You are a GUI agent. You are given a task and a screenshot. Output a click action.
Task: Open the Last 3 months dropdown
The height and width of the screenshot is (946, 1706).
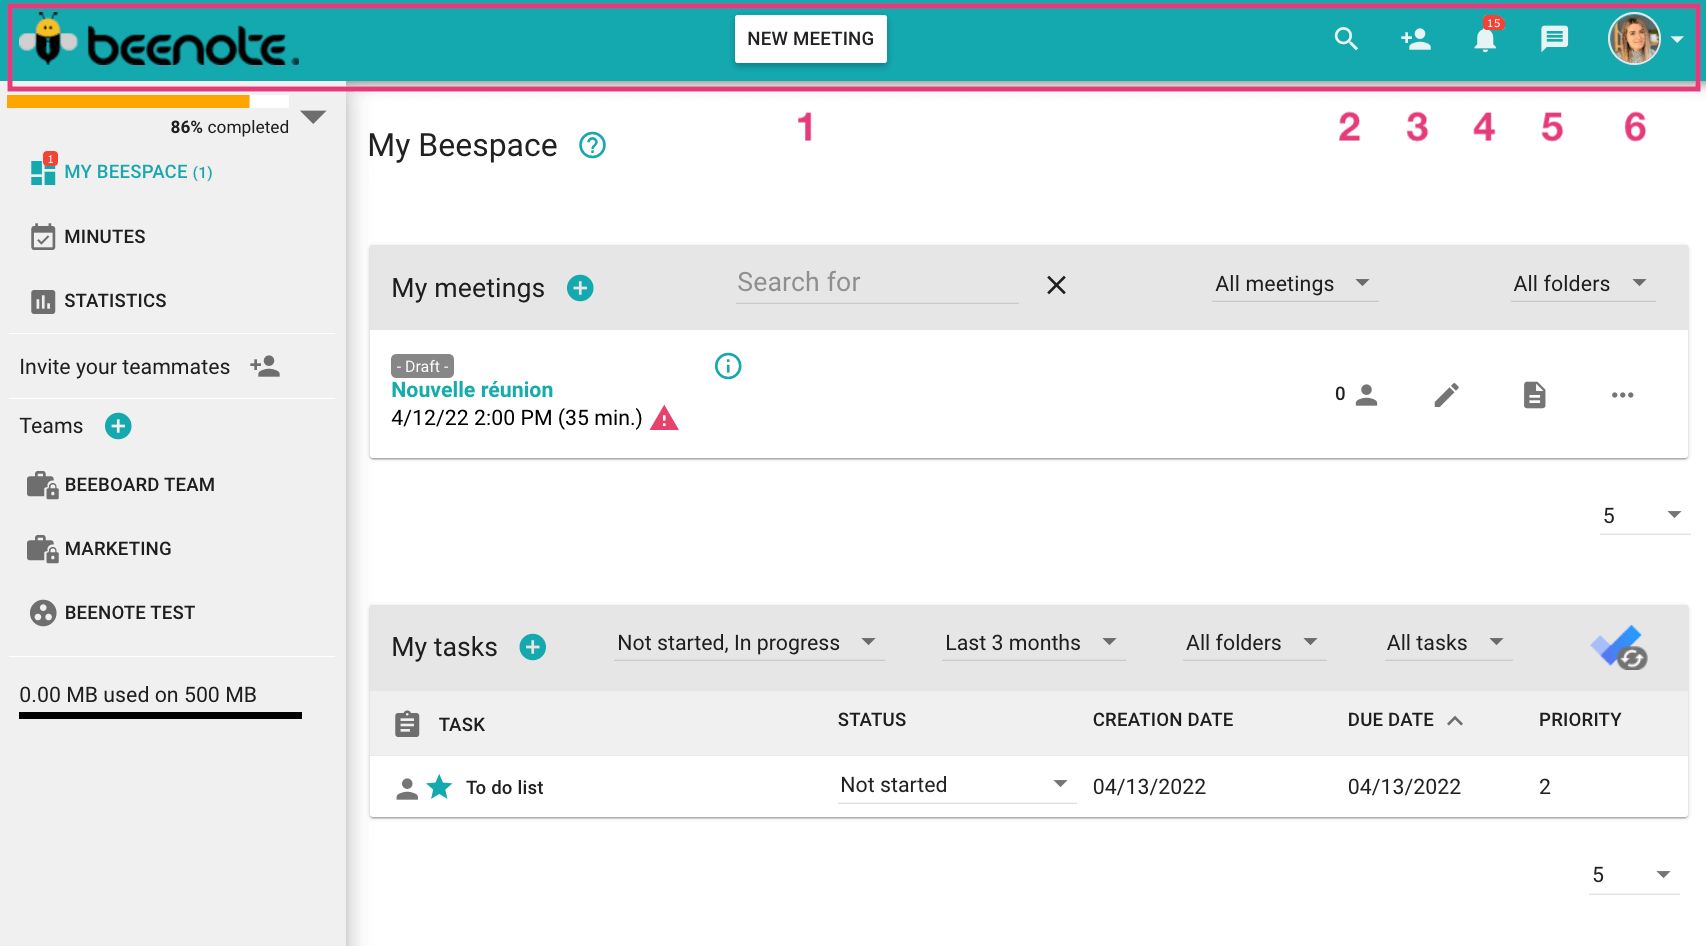(1033, 643)
